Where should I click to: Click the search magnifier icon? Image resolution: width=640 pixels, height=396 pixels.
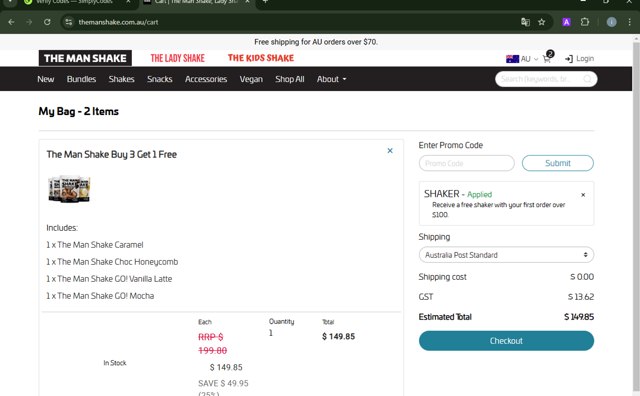click(x=587, y=79)
